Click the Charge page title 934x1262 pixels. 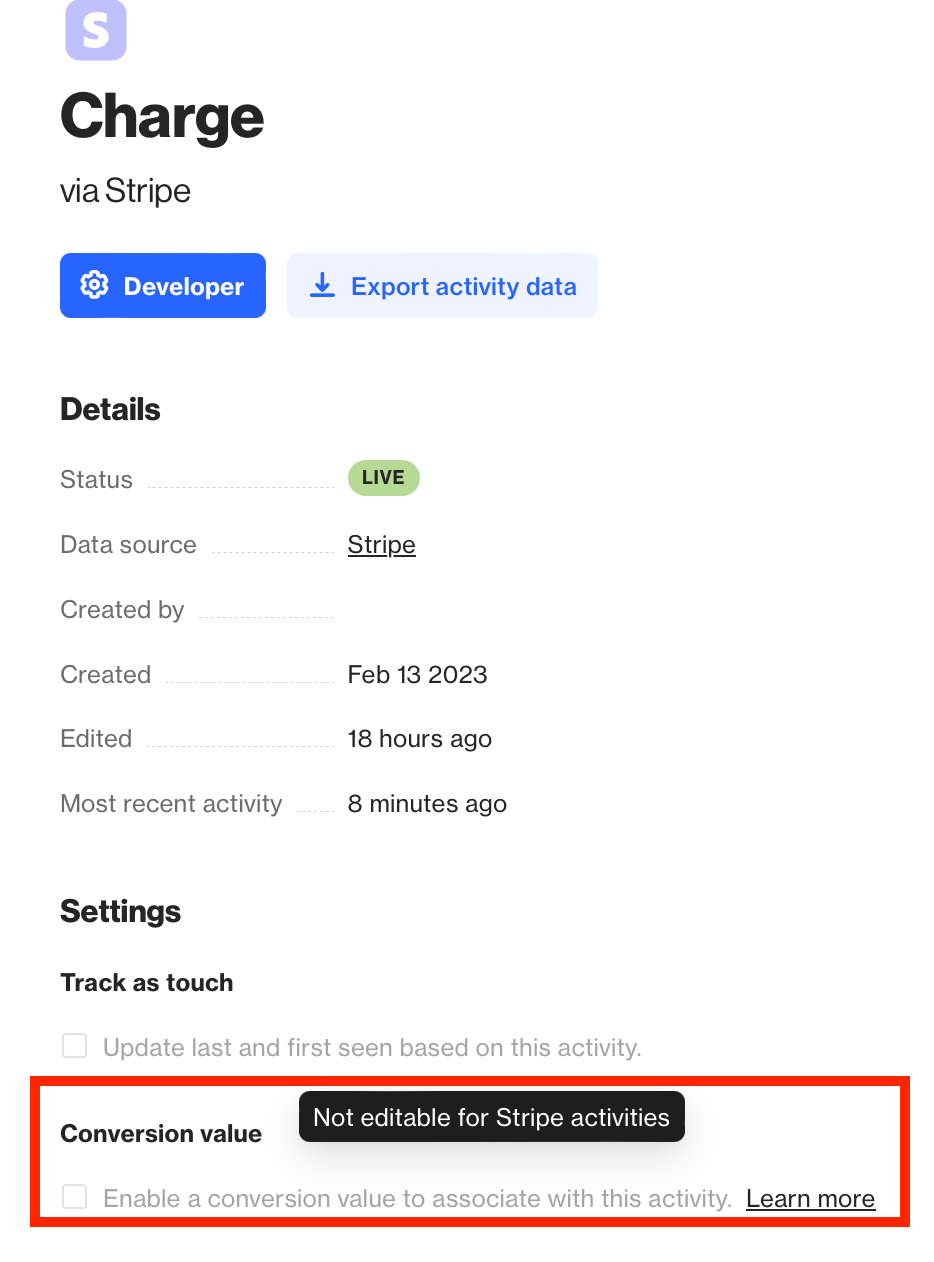click(162, 117)
